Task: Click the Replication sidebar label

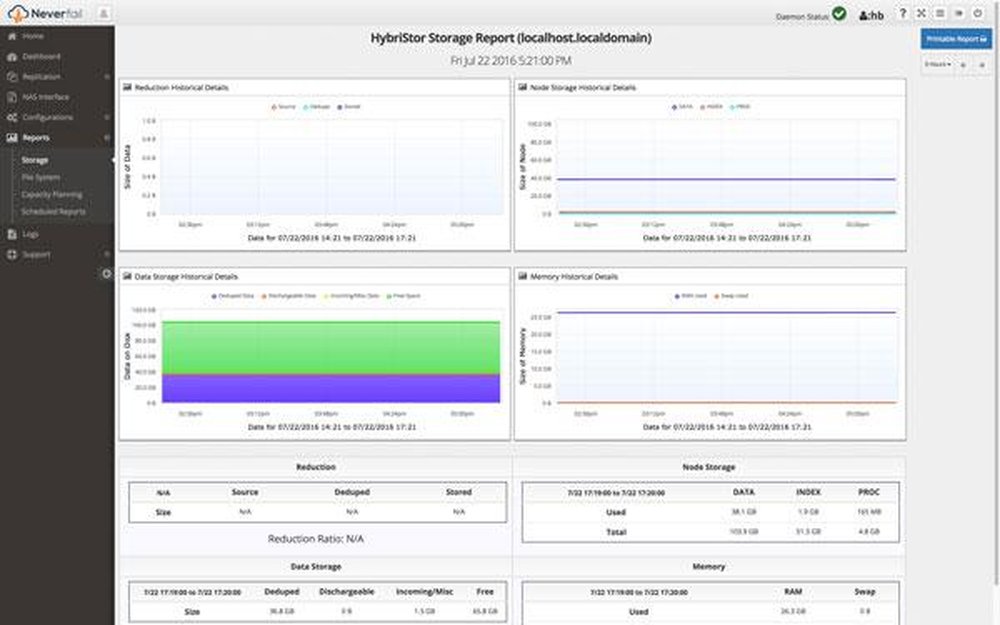Action: (41, 77)
